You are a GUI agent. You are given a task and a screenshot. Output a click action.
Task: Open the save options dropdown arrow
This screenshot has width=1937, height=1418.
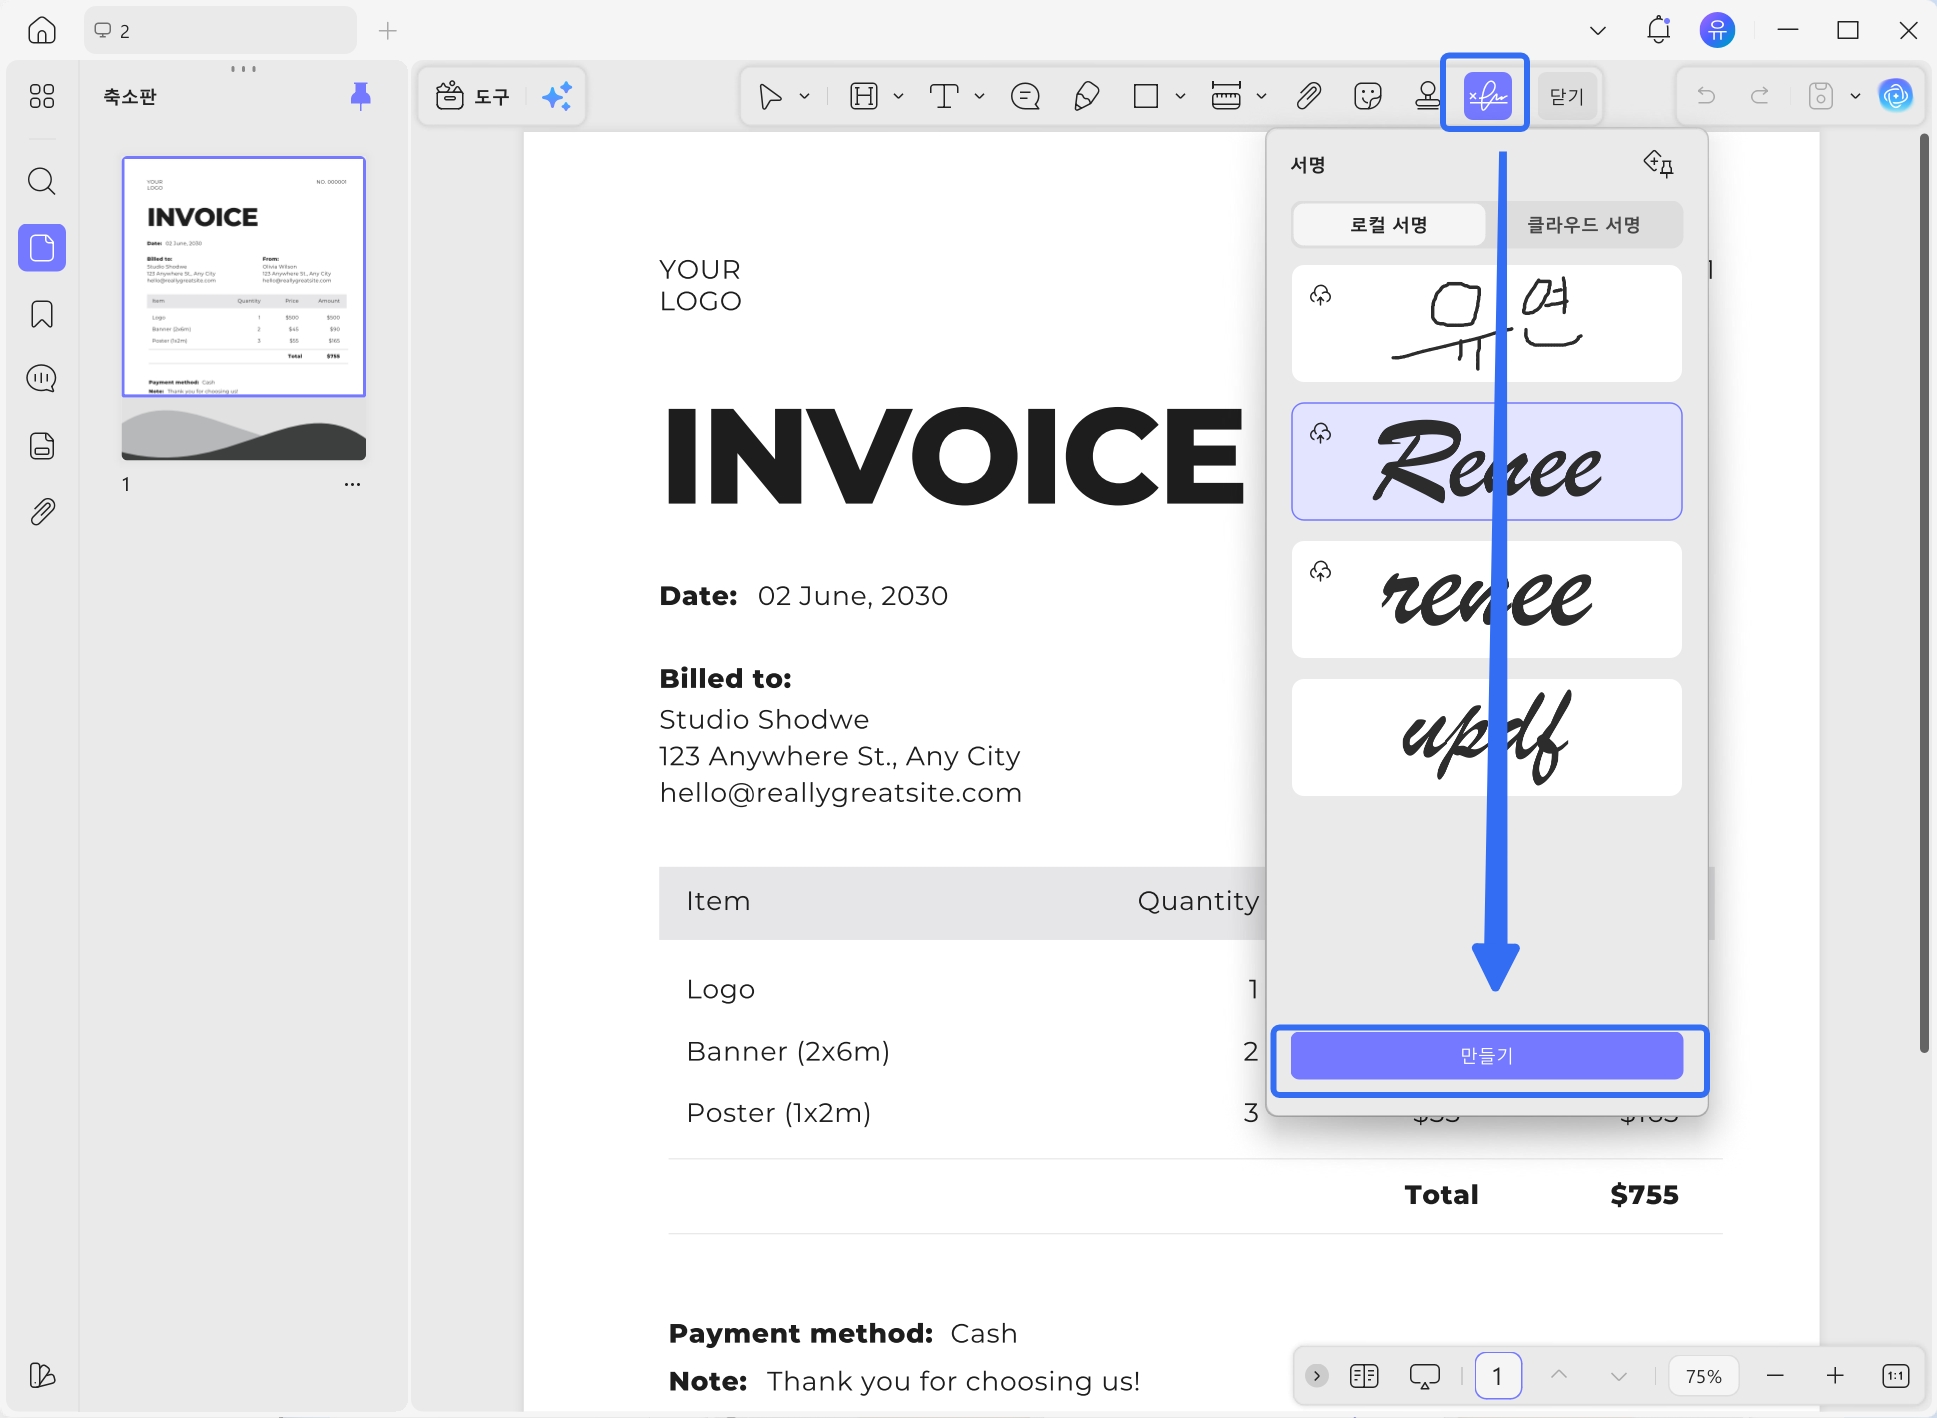click(x=1855, y=96)
